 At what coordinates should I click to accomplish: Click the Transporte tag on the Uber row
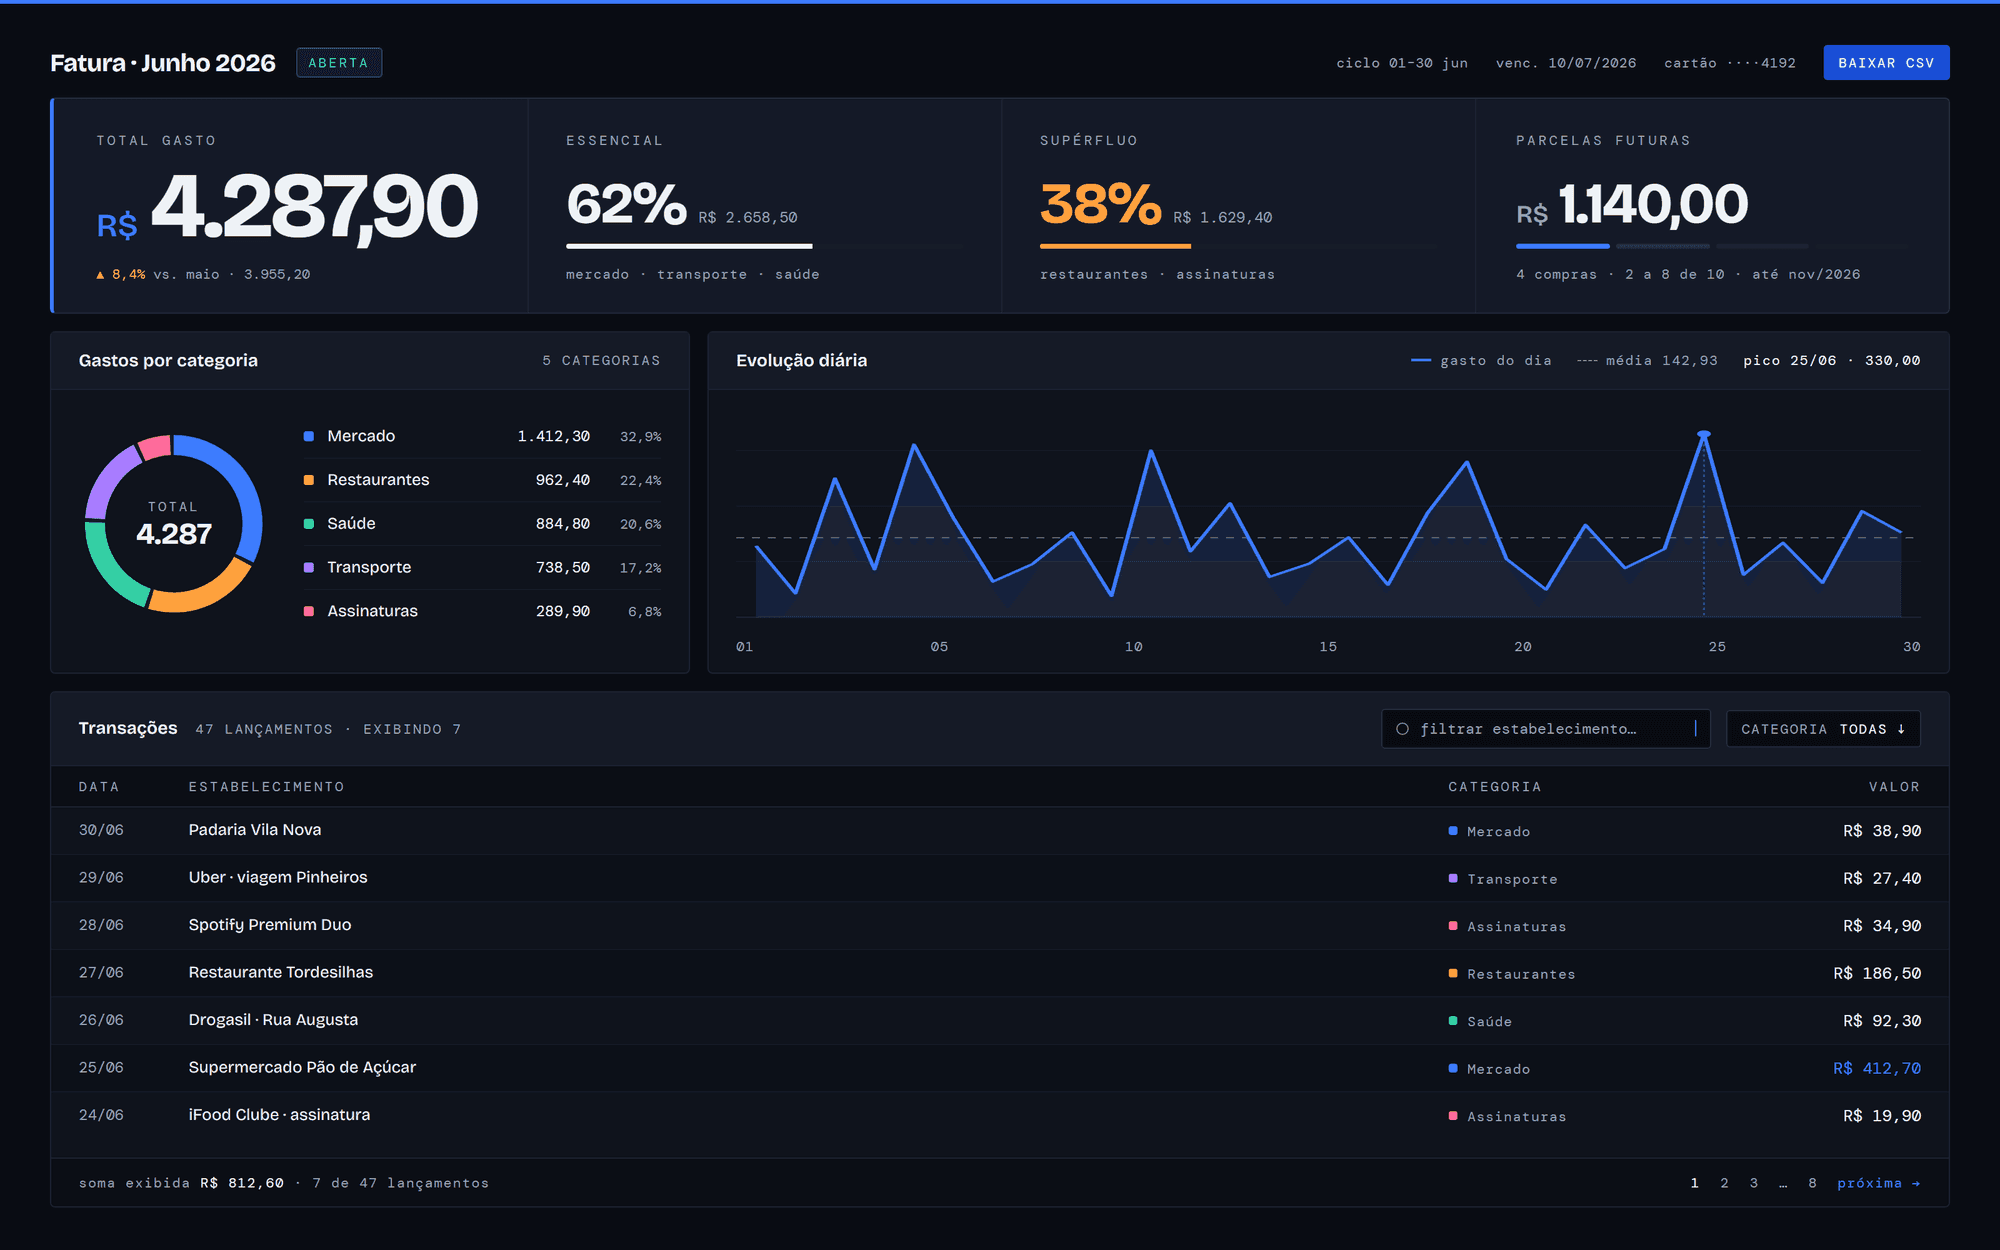tap(1503, 879)
